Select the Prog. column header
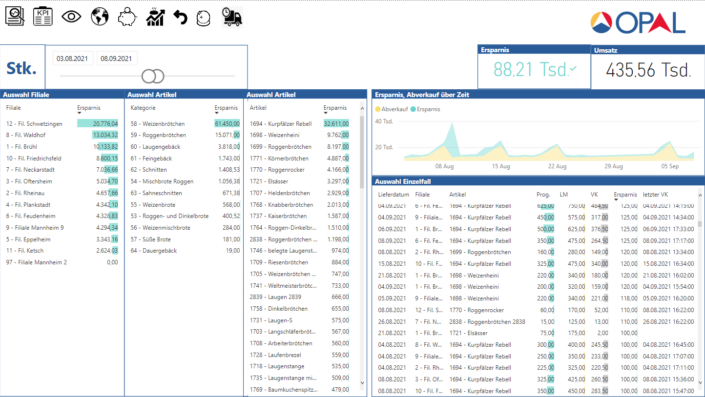Viewport: 705px width, 397px height. click(543, 195)
